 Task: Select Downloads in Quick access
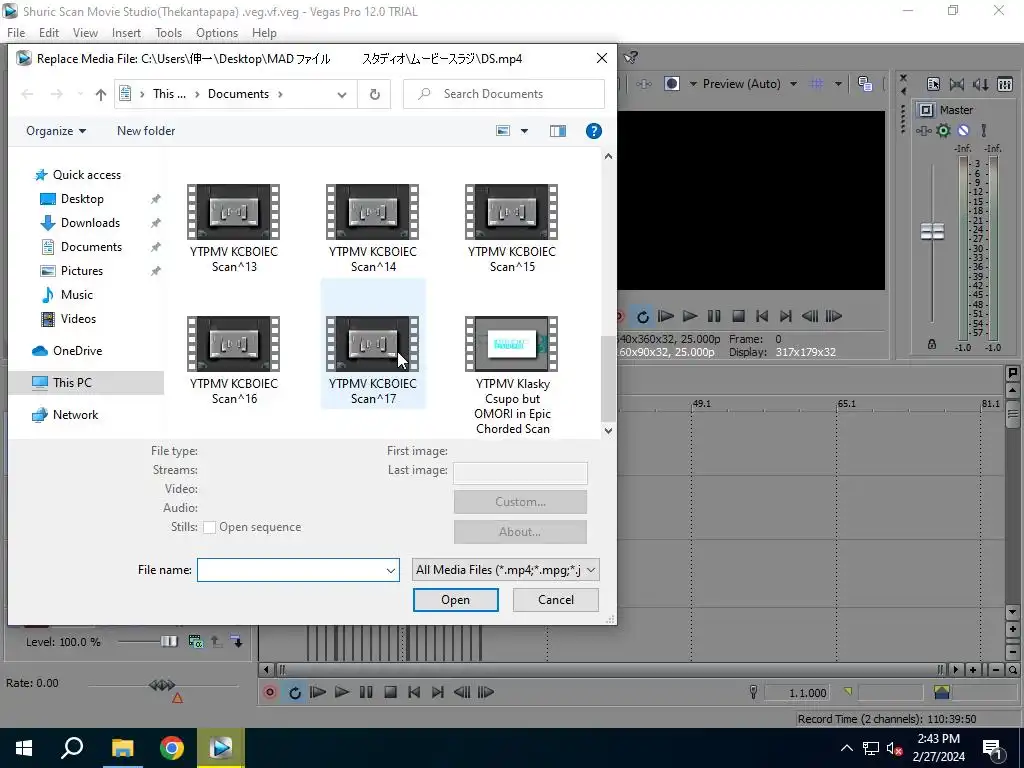click(90, 223)
